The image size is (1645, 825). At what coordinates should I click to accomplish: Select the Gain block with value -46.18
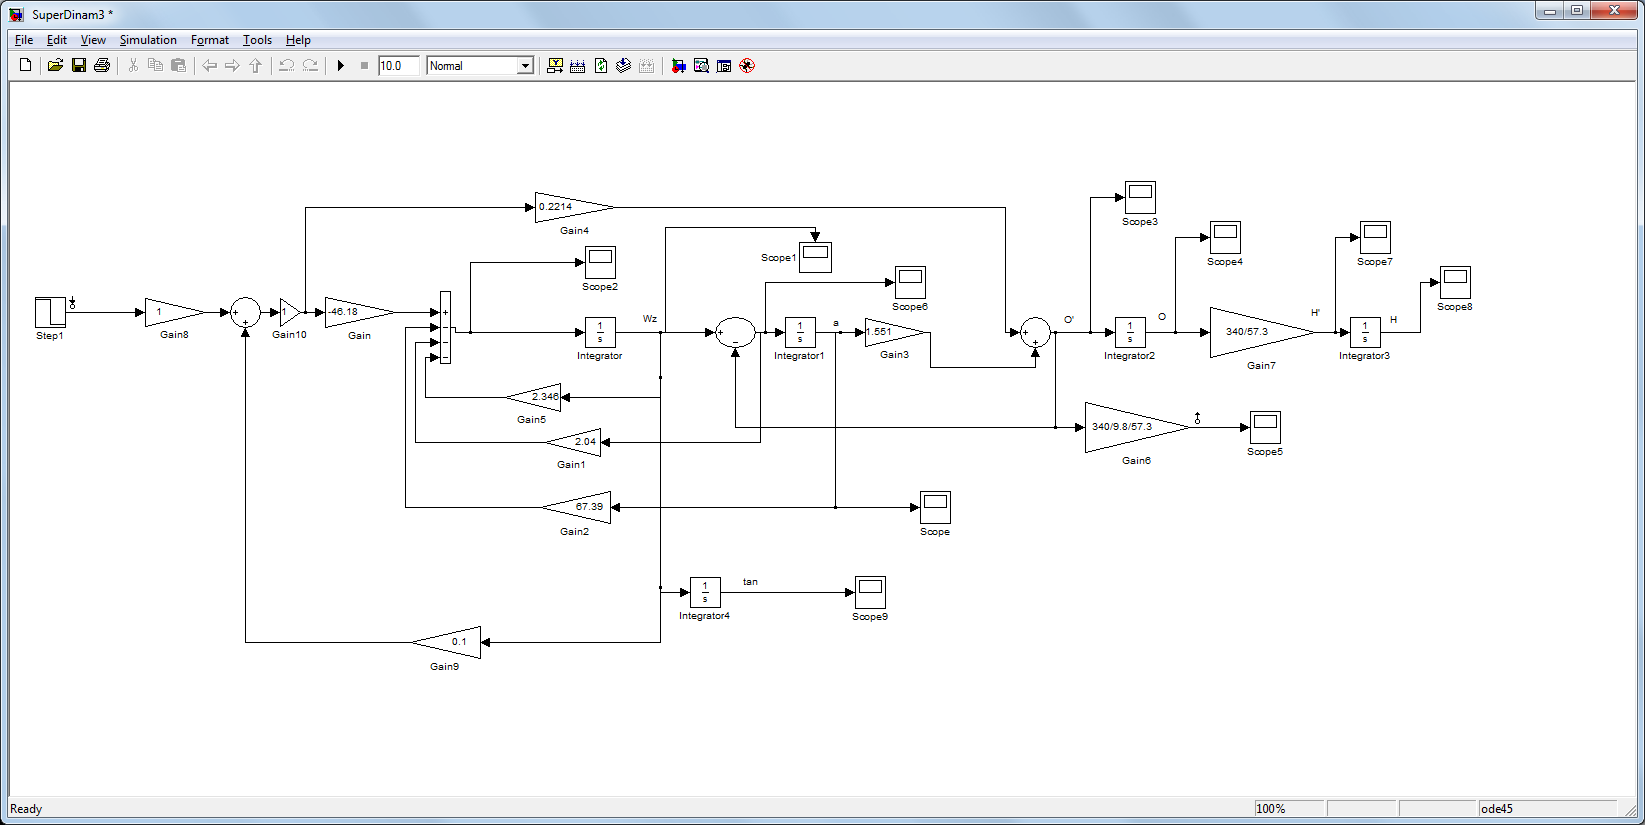pyautogui.click(x=359, y=312)
